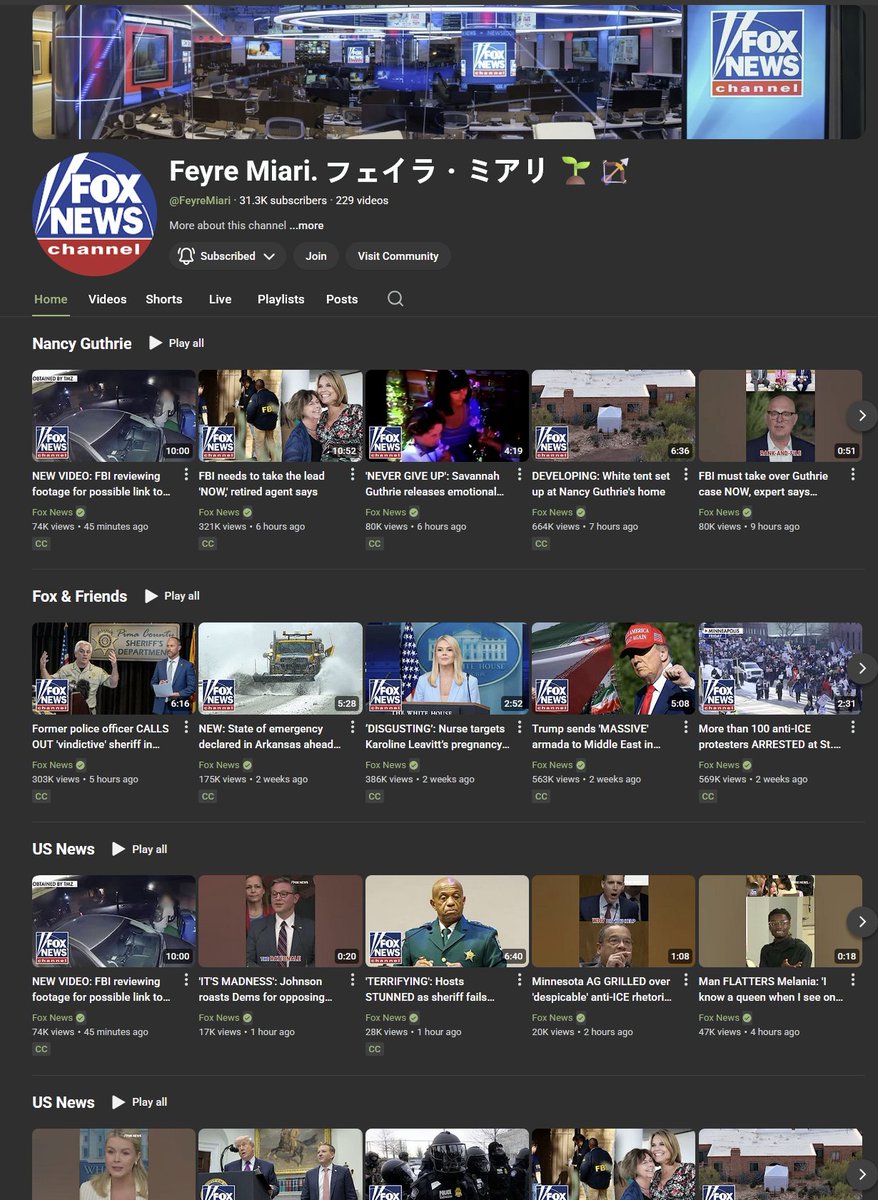
Task: Expand channel description with ...more
Action: pyautogui.click(x=309, y=226)
